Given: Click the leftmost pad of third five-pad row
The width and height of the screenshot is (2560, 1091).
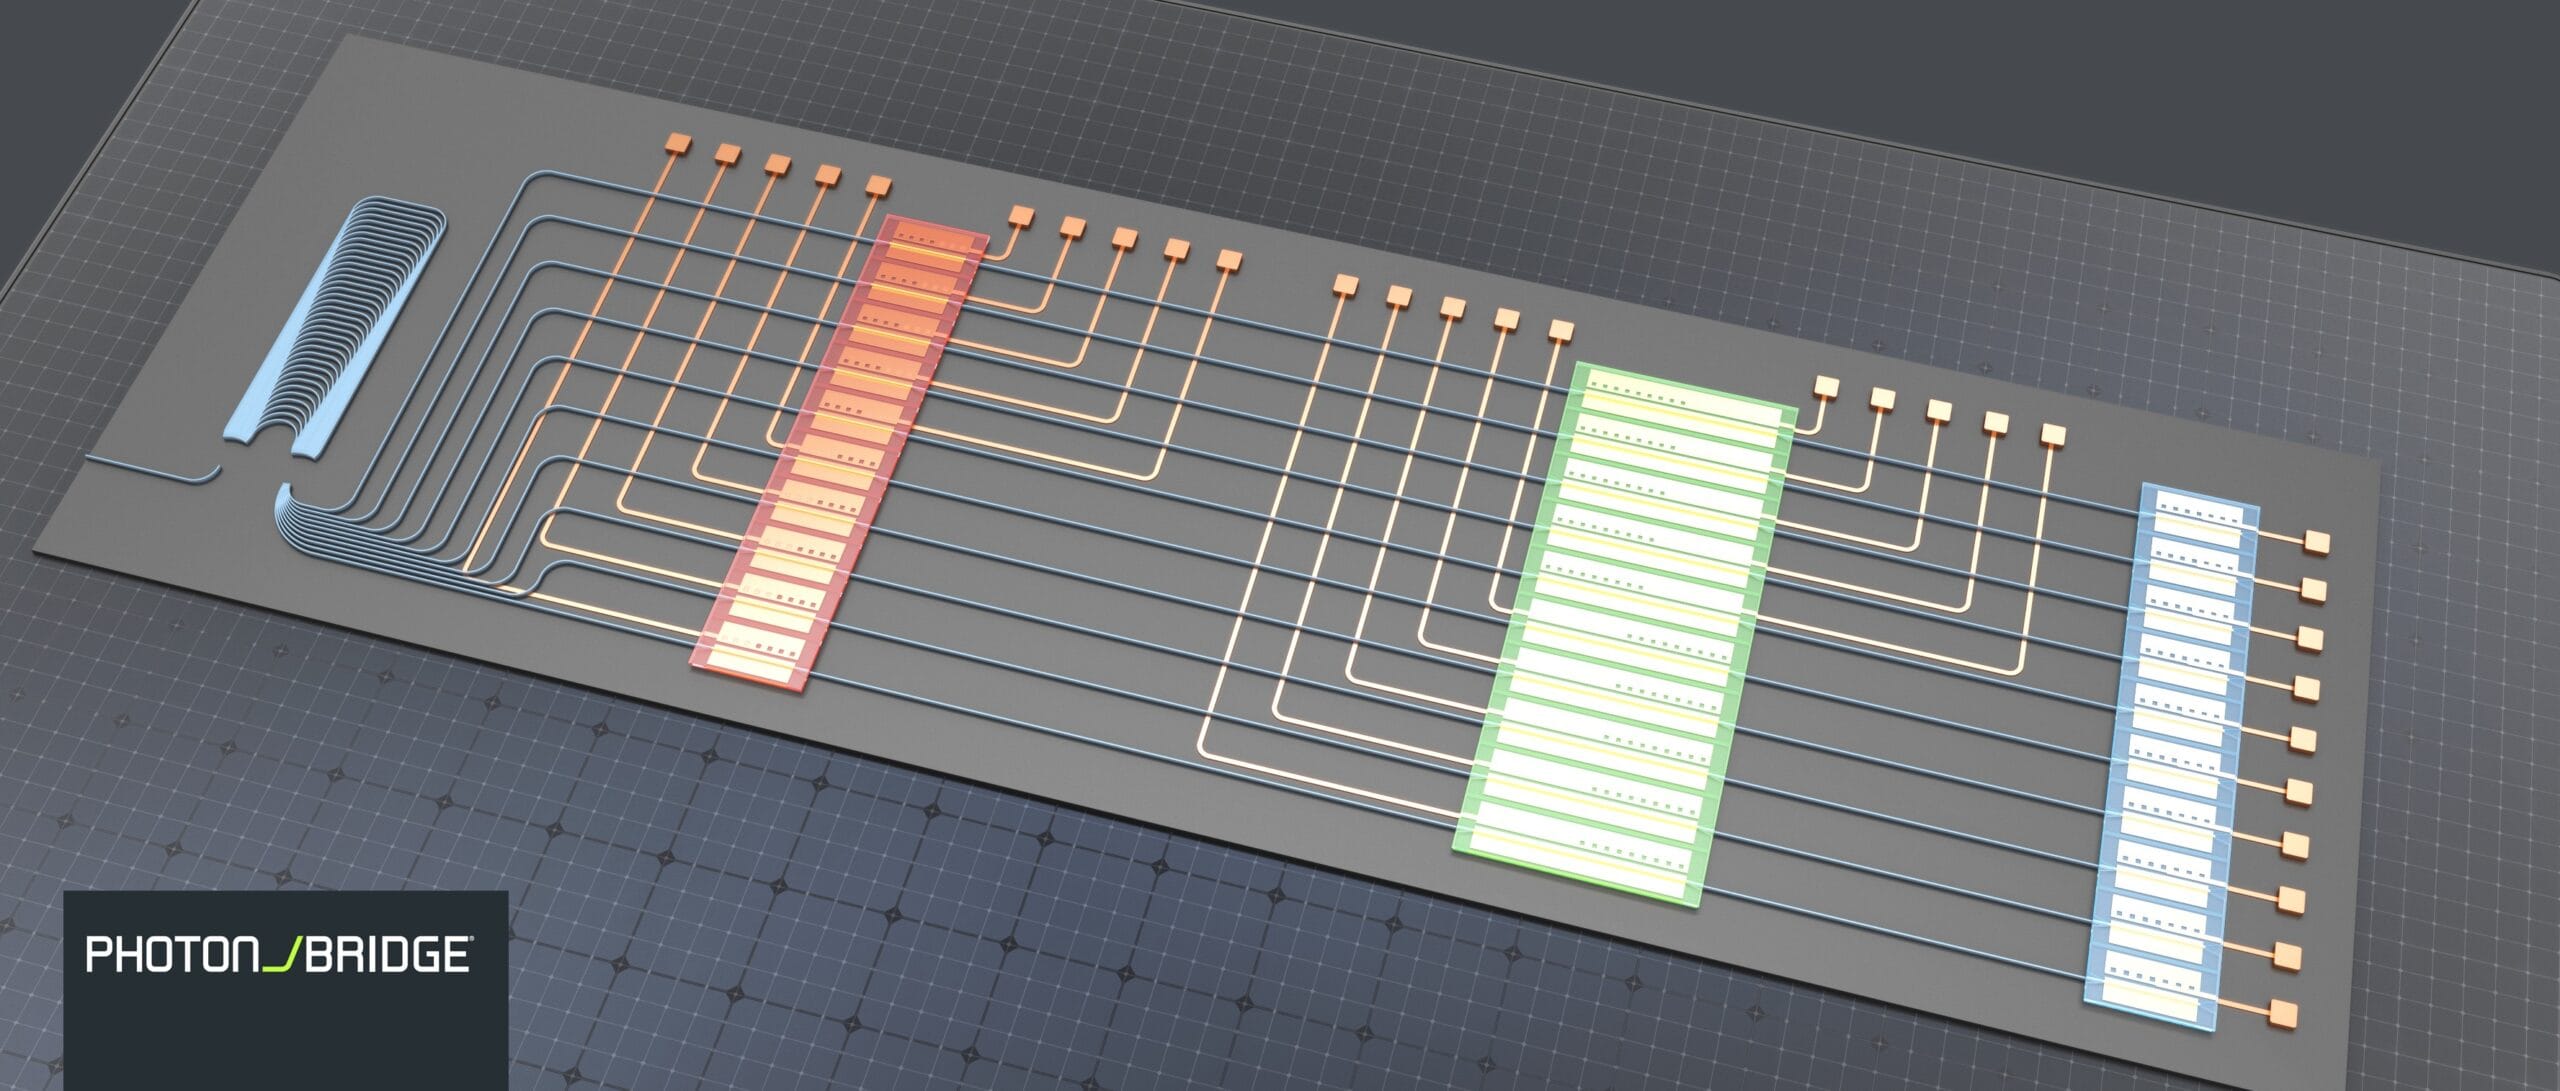Looking at the screenshot, I should coord(1346,286).
